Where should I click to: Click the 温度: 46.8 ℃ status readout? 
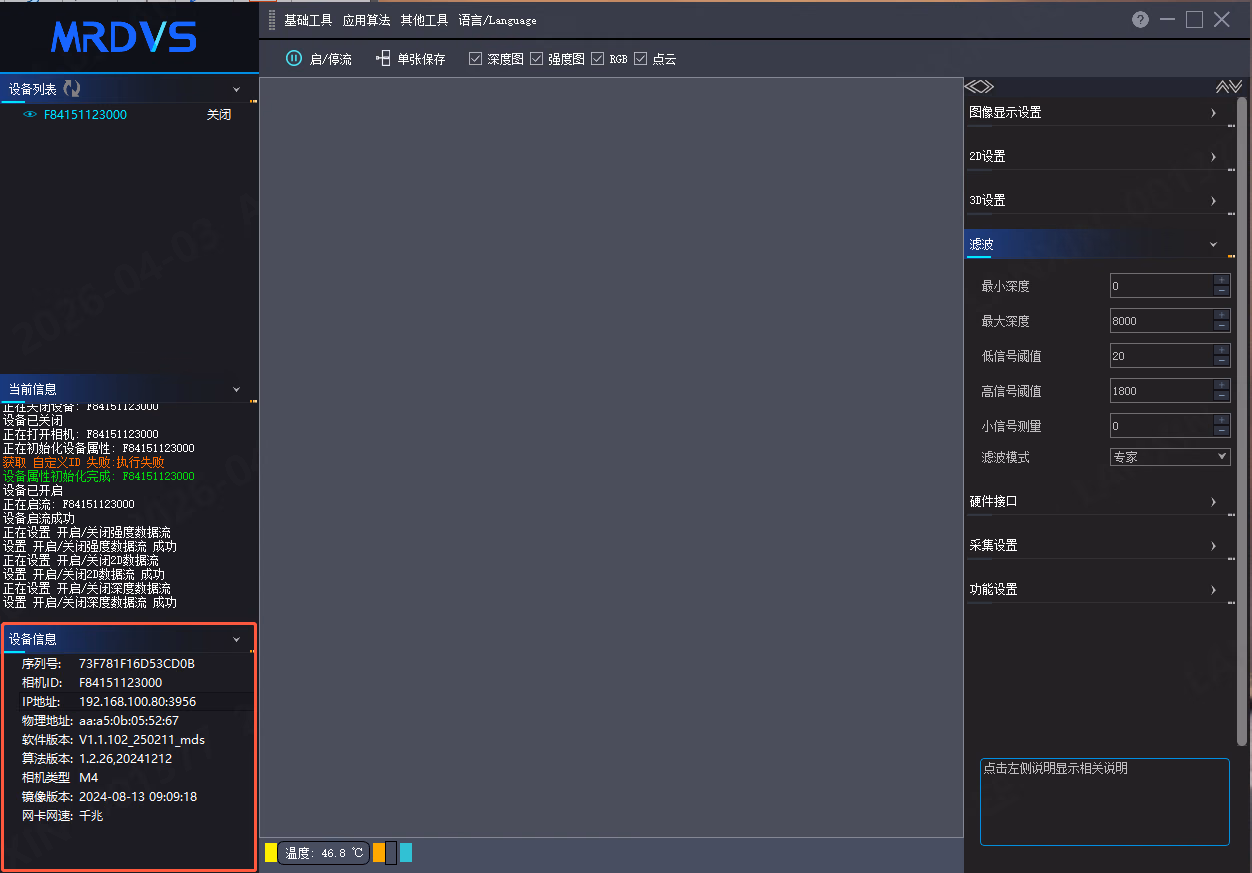click(322, 853)
